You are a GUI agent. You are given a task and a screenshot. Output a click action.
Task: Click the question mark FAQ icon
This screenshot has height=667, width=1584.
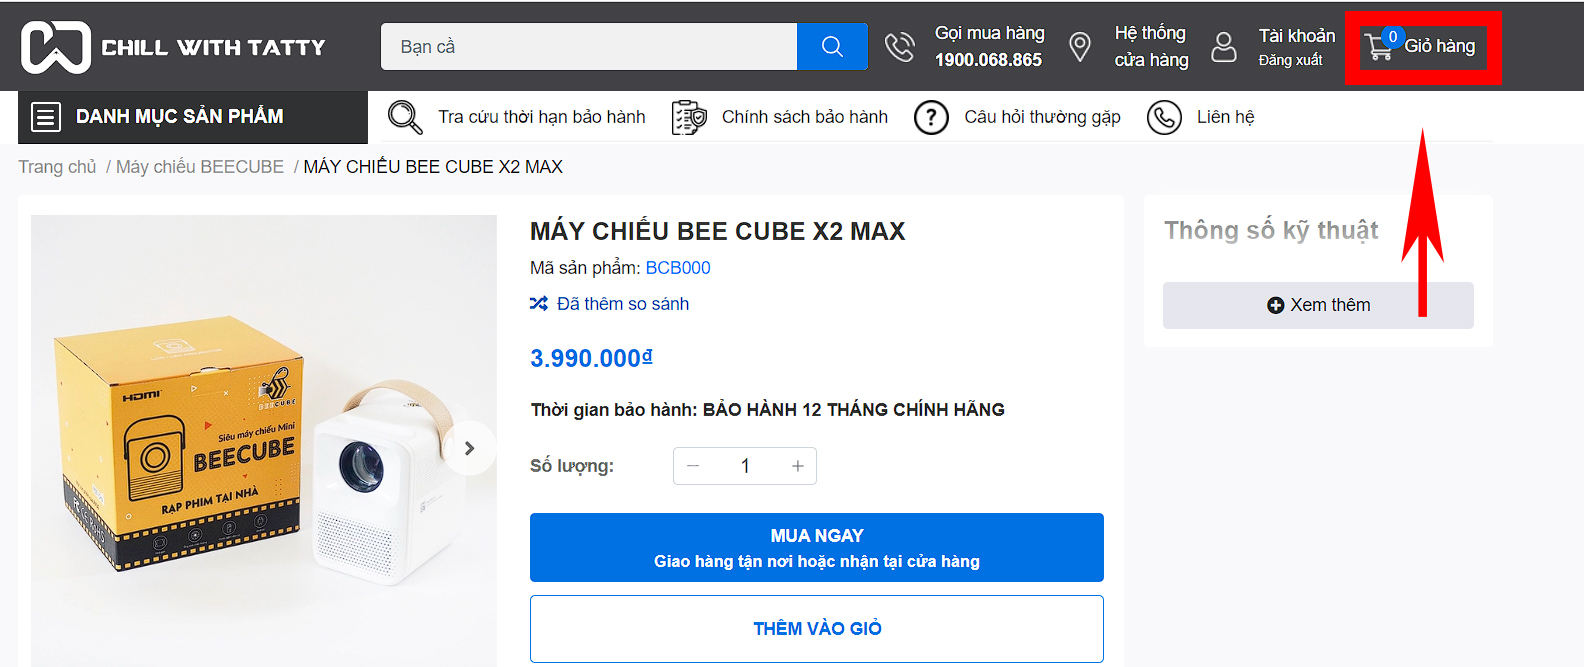tap(931, 117)
